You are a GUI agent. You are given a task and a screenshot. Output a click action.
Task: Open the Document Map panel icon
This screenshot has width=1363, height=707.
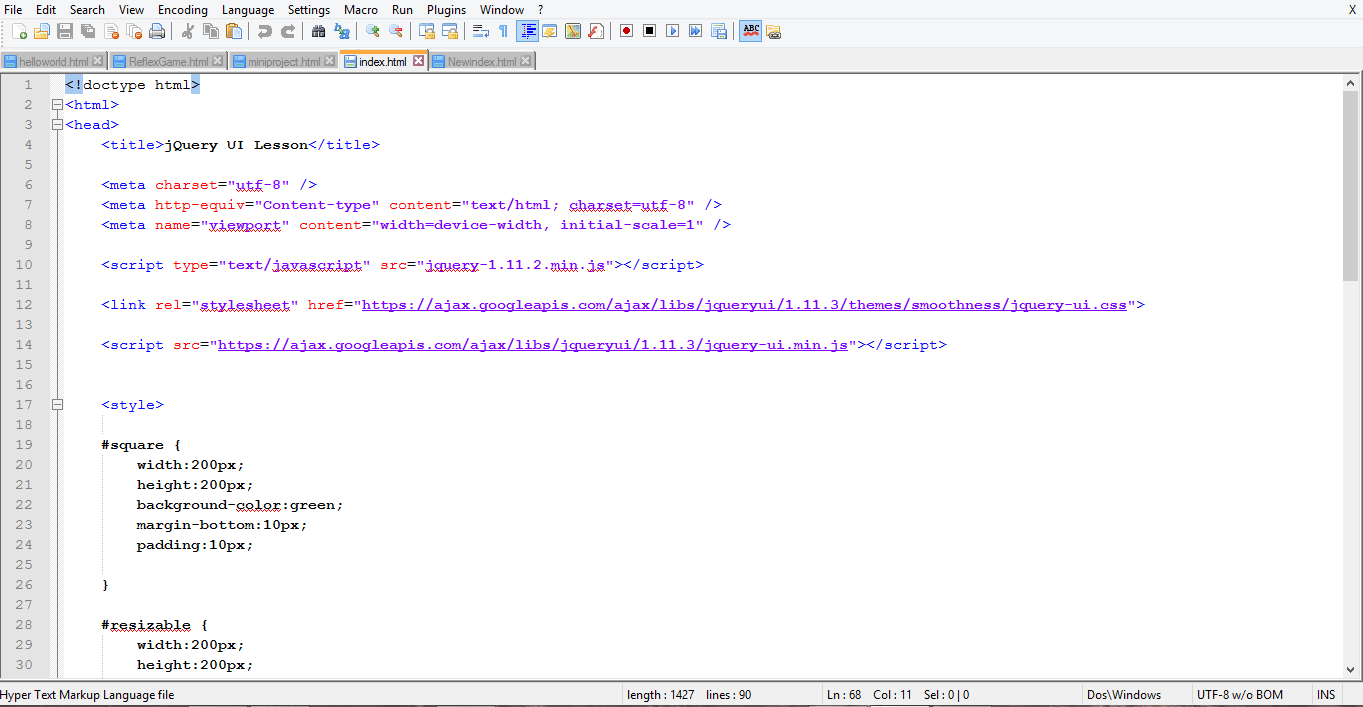click(572, 31)
